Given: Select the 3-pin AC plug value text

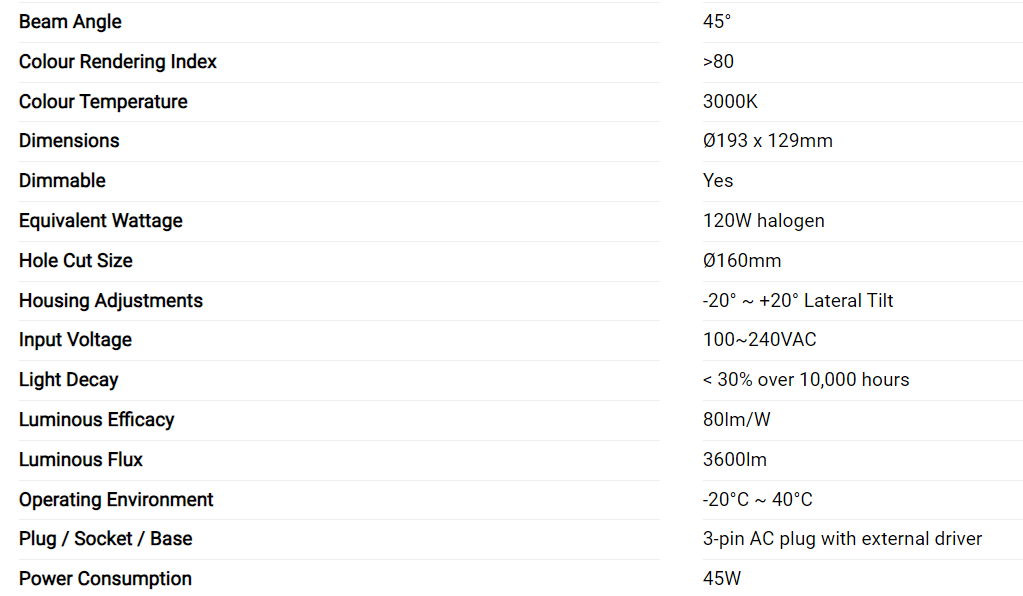Looking at the screenshot, I should (x=842, y=539).
